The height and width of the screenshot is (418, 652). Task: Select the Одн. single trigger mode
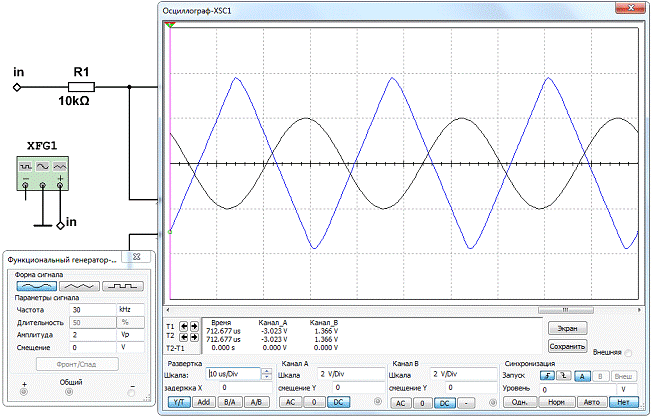click(x=519, y=402)
